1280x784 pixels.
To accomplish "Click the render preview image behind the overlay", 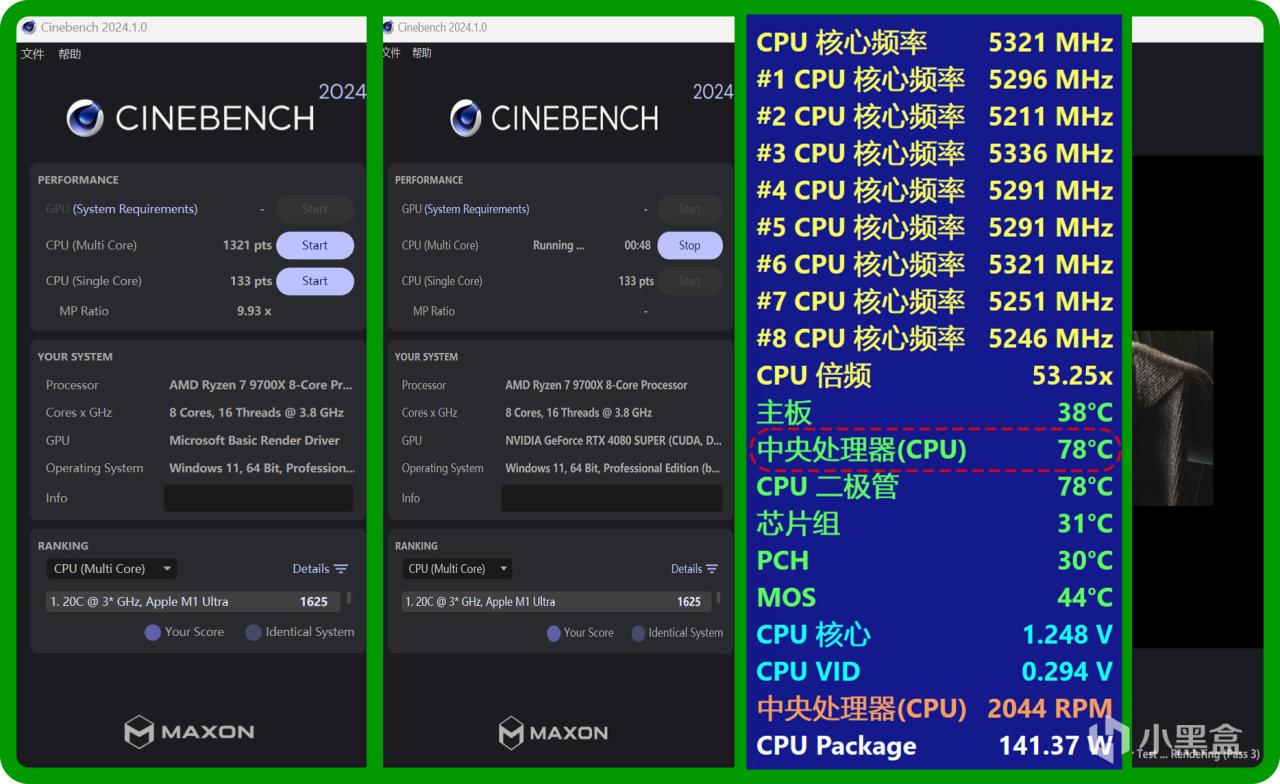I will point(1172,418).
